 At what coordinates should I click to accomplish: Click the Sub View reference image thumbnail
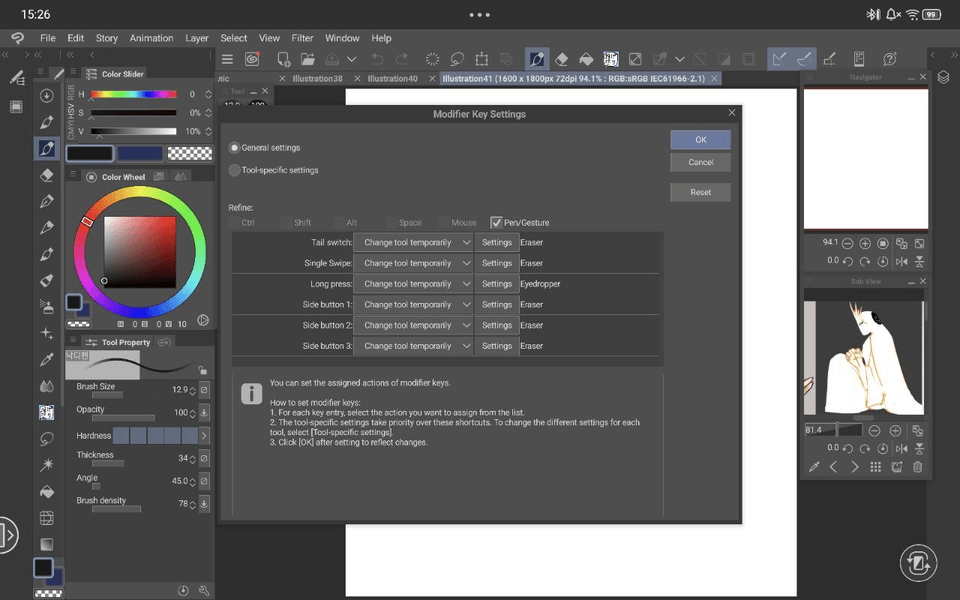click(864, 358)
